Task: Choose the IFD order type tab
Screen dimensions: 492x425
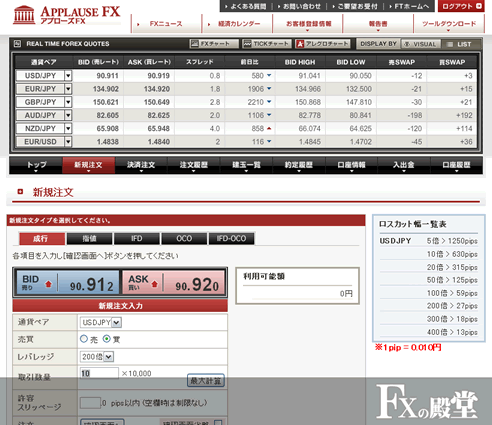Action: pos(137,239)
